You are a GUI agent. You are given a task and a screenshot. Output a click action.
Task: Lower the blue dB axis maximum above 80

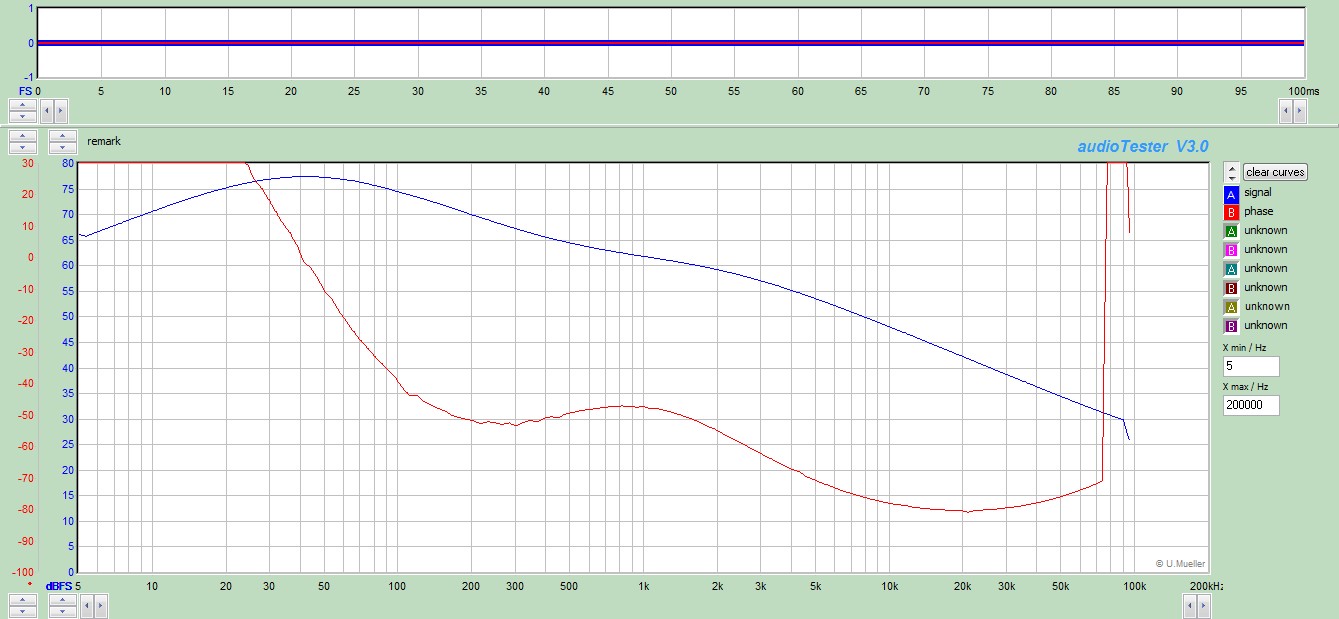[62, 147]
